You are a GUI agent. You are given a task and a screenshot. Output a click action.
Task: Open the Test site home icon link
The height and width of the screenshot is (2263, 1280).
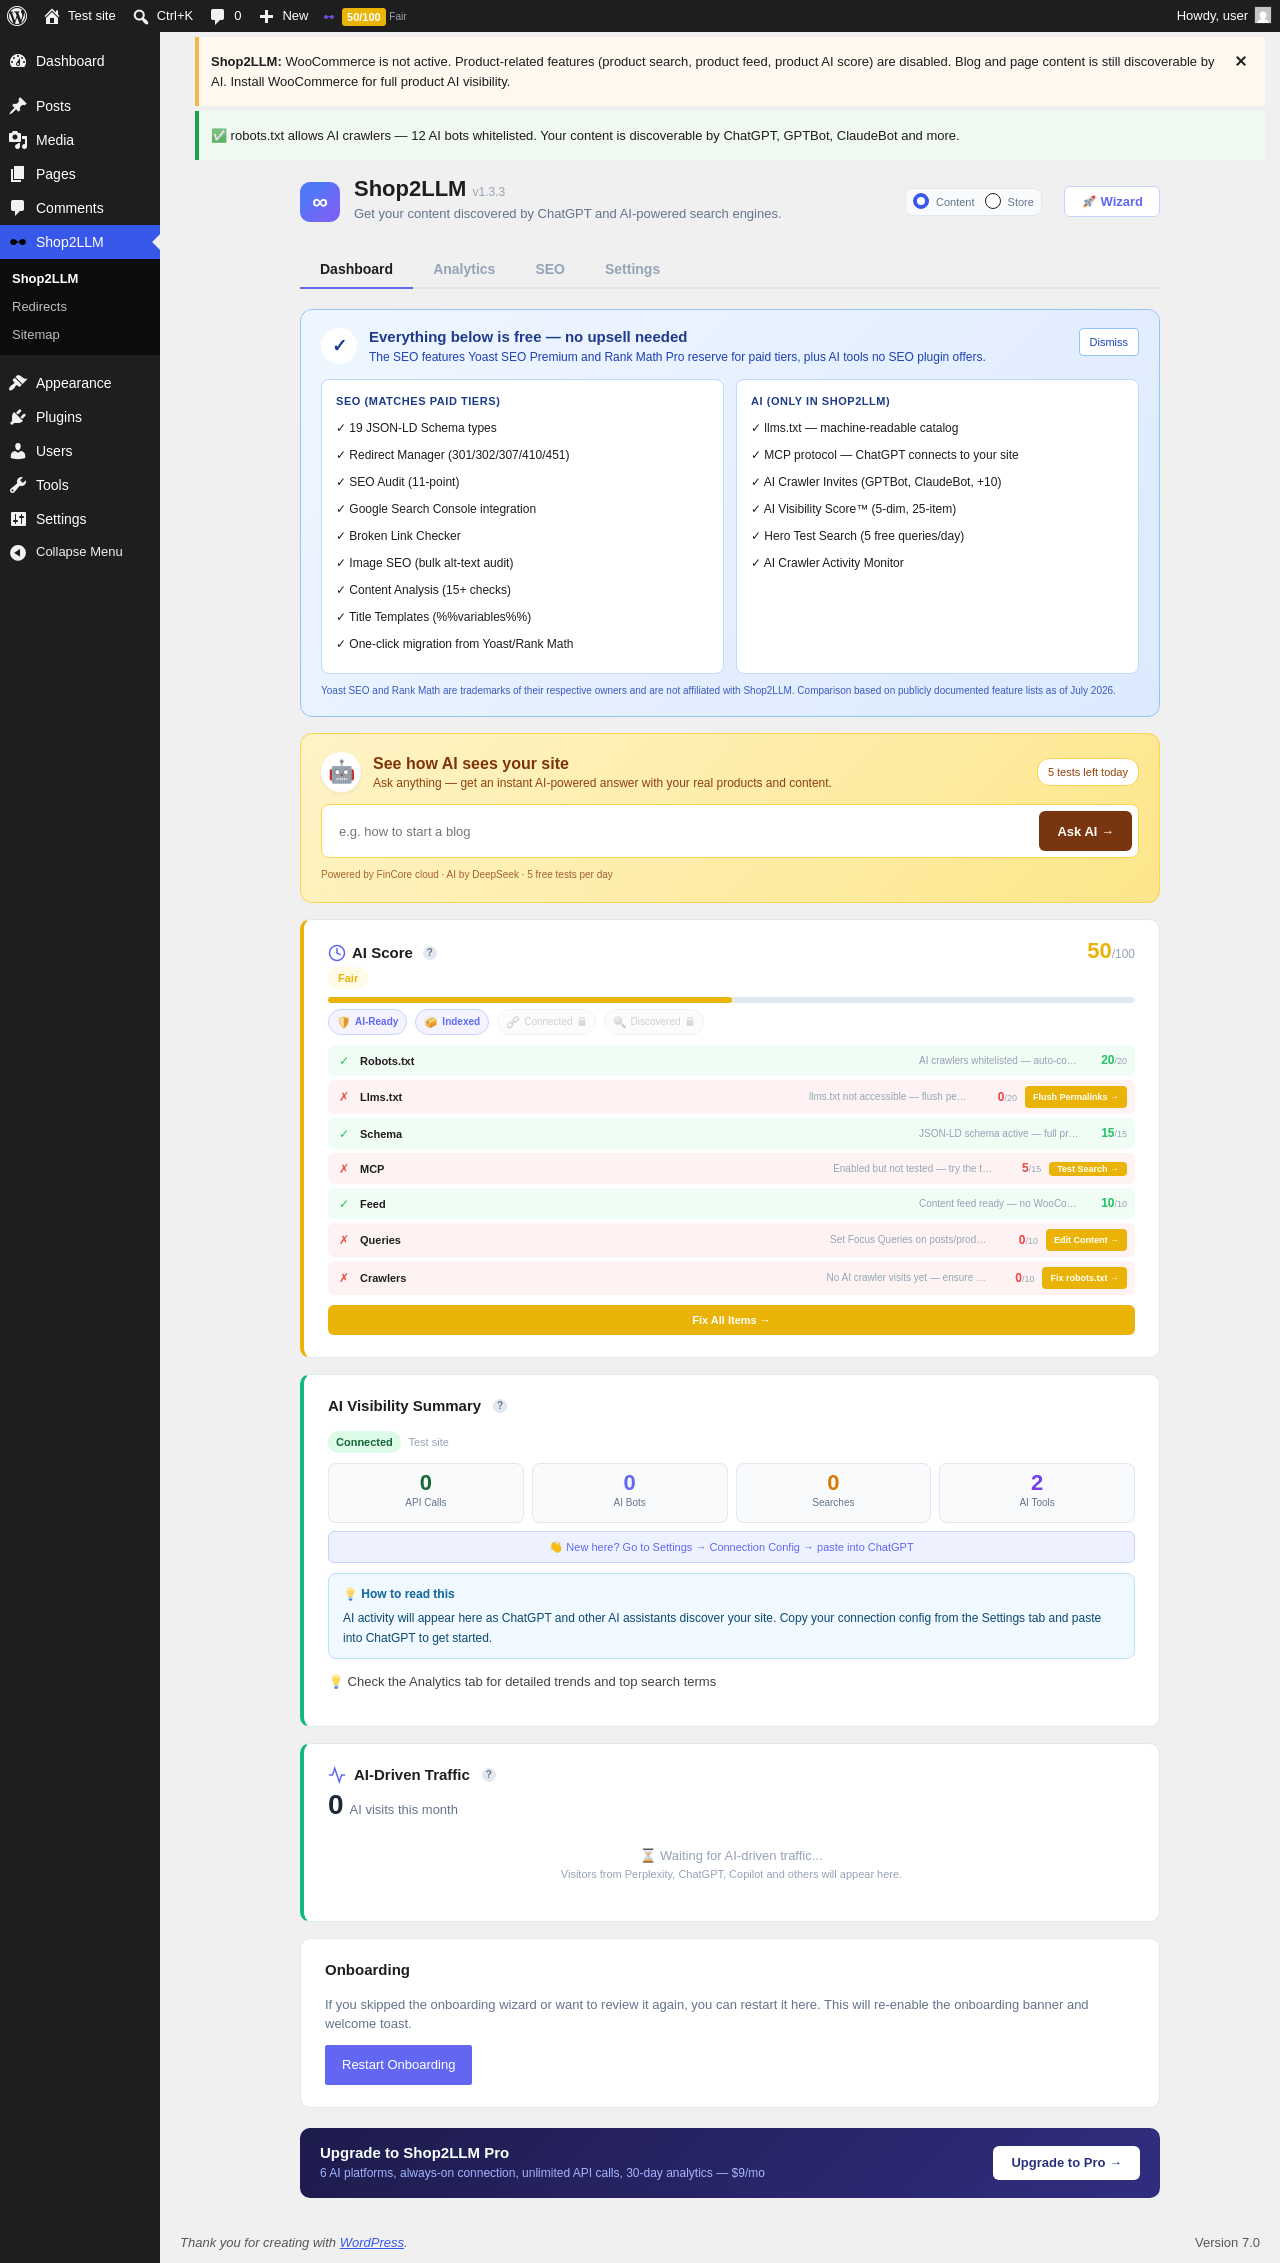[52, 16]
